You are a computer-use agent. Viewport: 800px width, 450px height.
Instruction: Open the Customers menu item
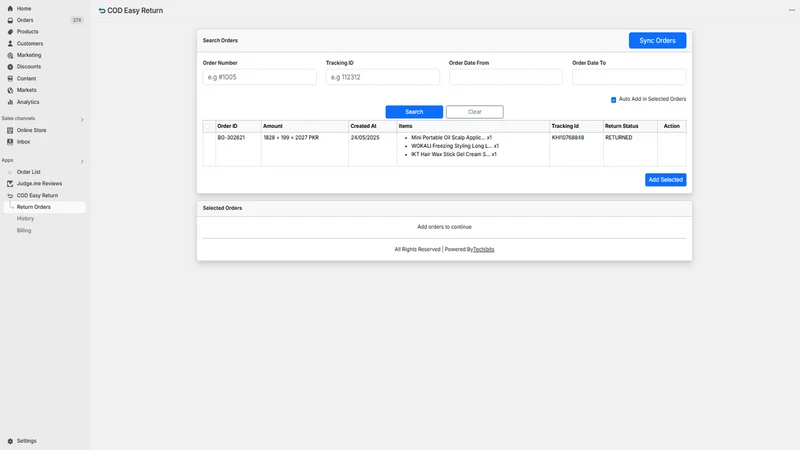(x=30, y=43)
